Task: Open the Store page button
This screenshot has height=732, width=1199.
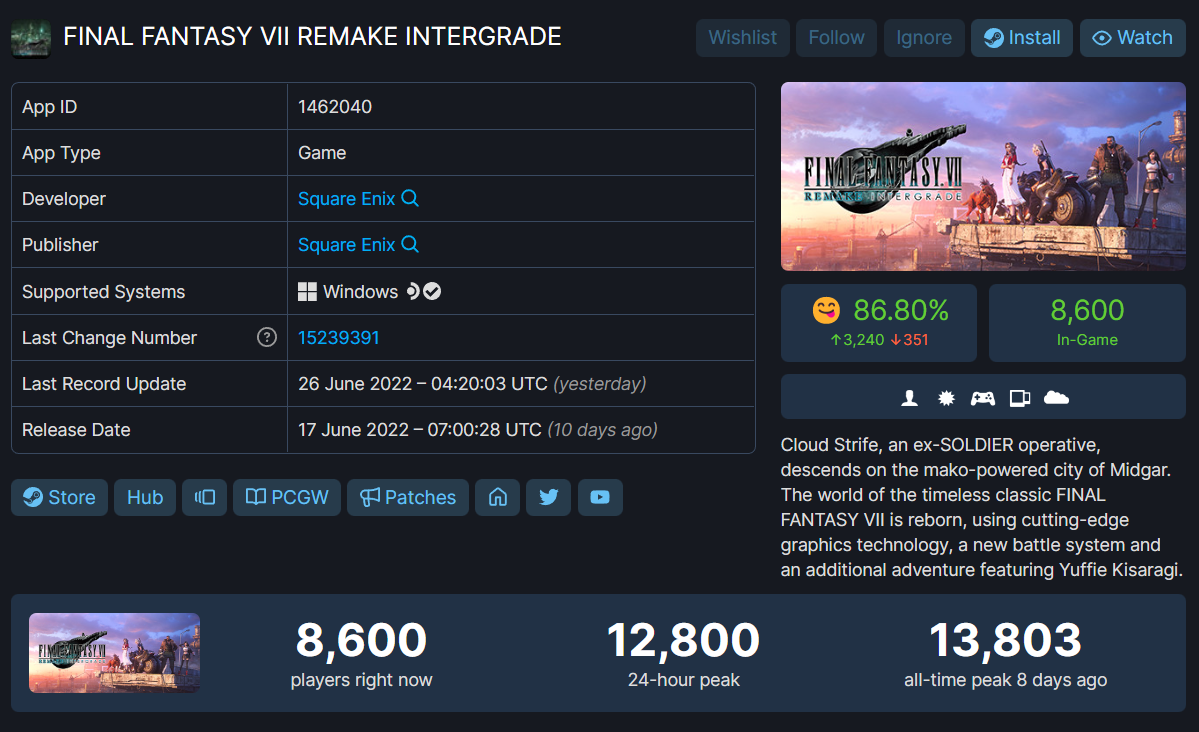Action: click(60, 497)
